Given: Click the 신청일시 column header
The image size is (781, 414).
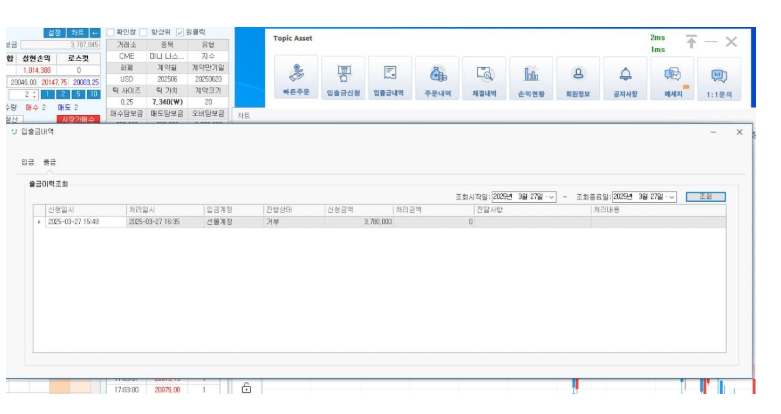Looking at the screenshot, I should pyautogui.click(x=86, y=210).
